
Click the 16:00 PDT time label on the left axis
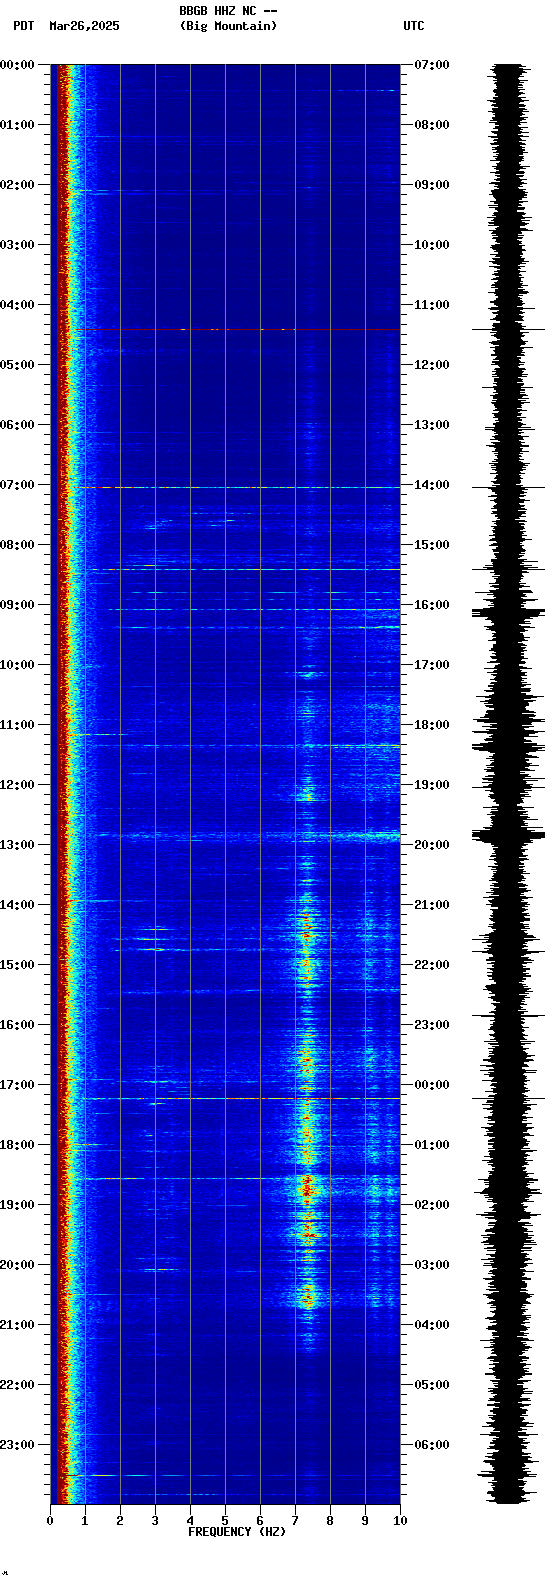pos(17,1025)
